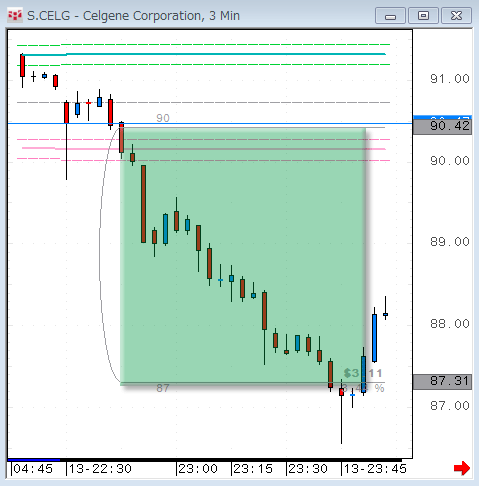
Task: Minimize the S.CELG chart window
Action: [x=390, y=16]
